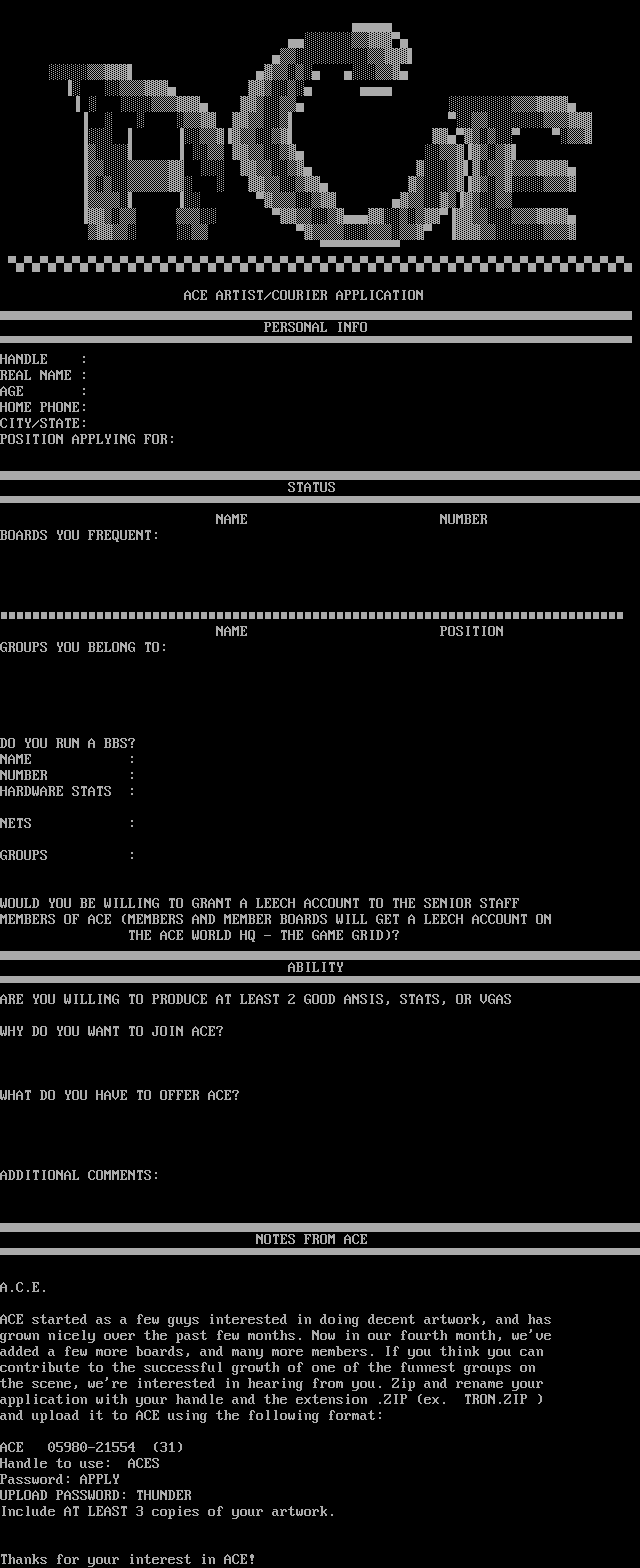Click the POSITION APPLYING FOR prompt
640x1568 pixels.
click(87, 439)
